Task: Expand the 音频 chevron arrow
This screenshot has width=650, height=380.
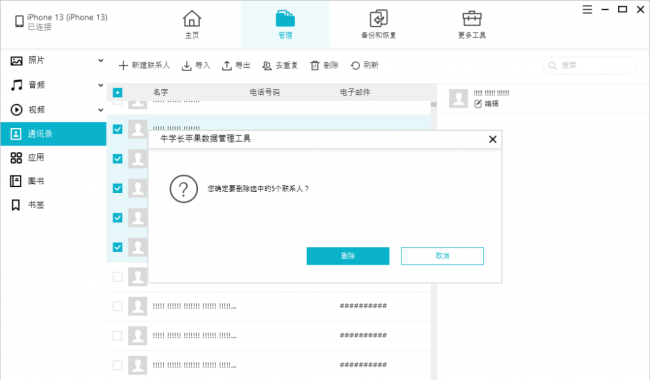Action: pos(100,85)
